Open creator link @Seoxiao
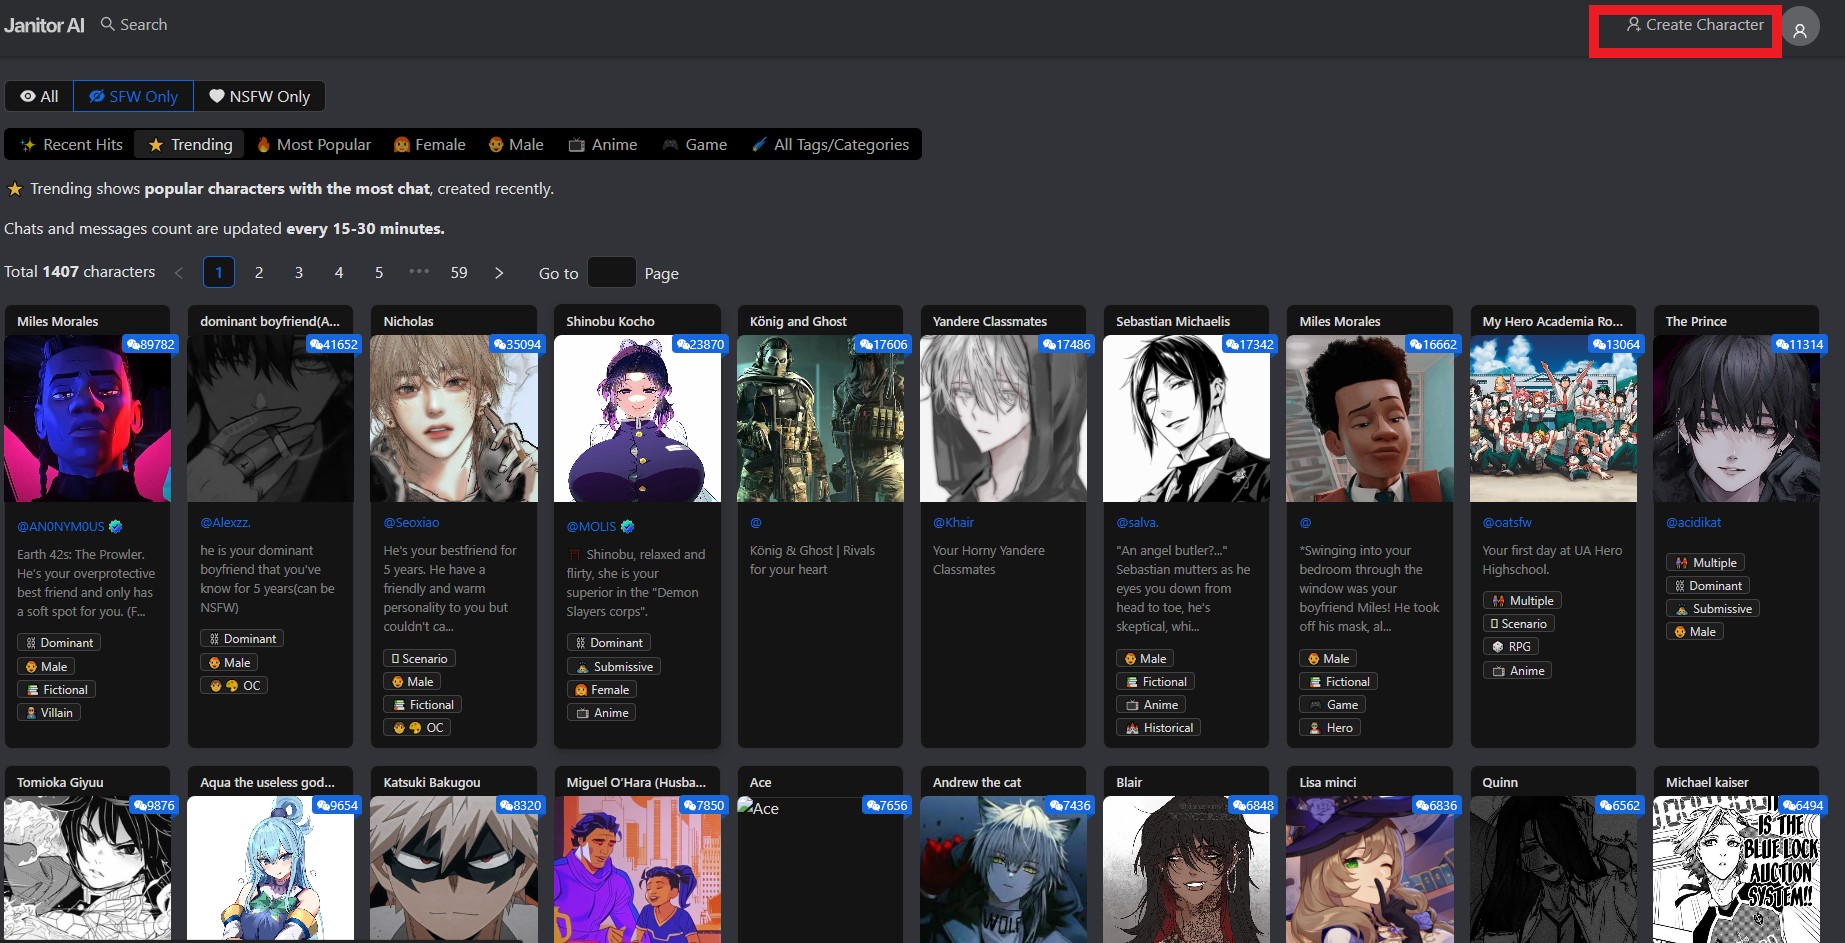The width and height of the screenshot is (1845, 943). 411,522
